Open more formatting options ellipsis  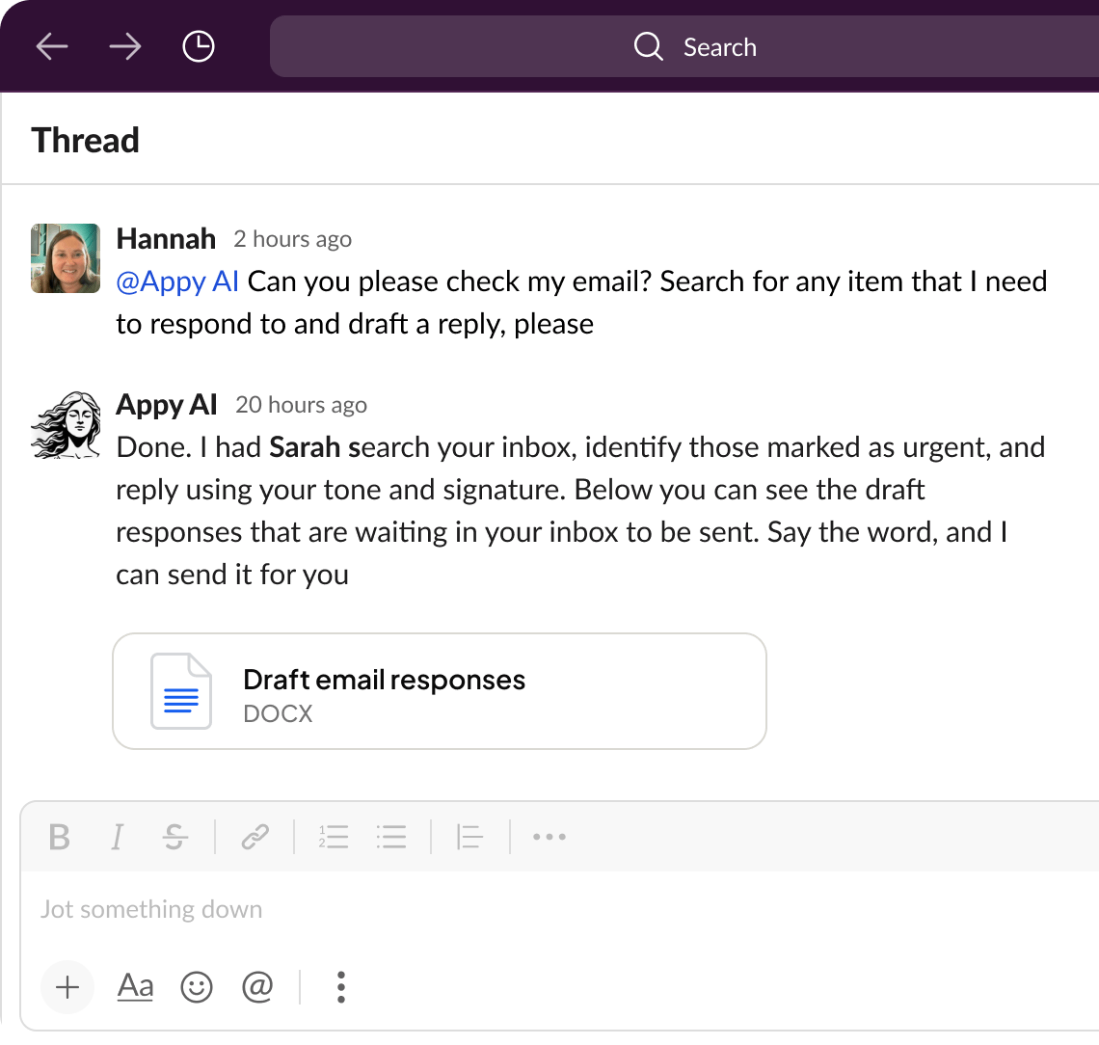point(550,837)
